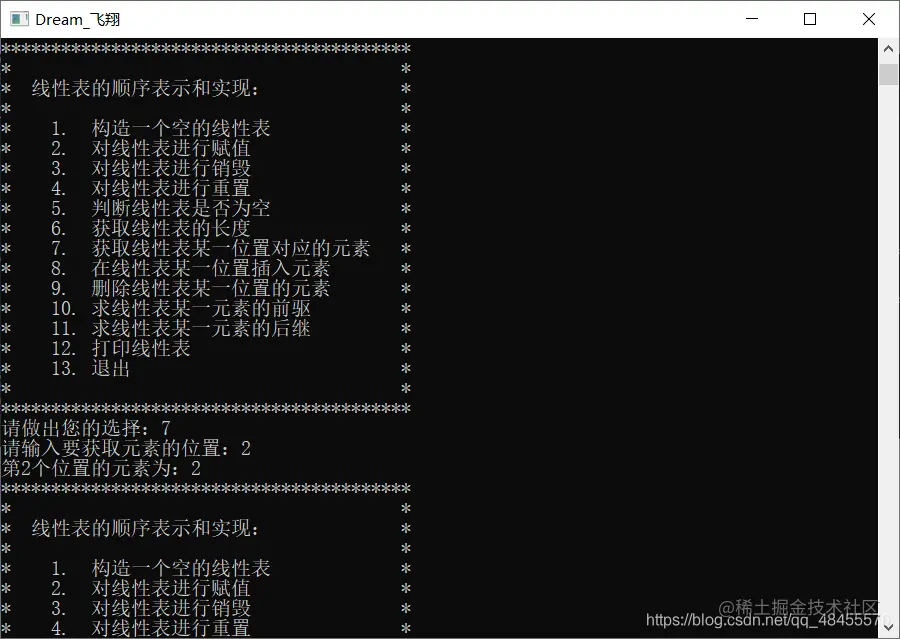Click menu line 1 构造一个空的线性表
The height and width of the screenshot is (639, 900).
coord(160,128)
